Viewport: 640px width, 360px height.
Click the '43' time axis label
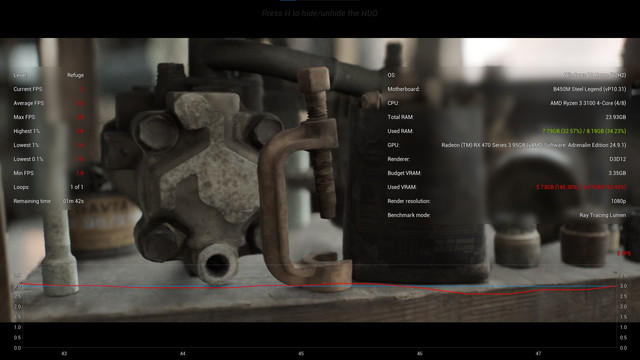64,353
